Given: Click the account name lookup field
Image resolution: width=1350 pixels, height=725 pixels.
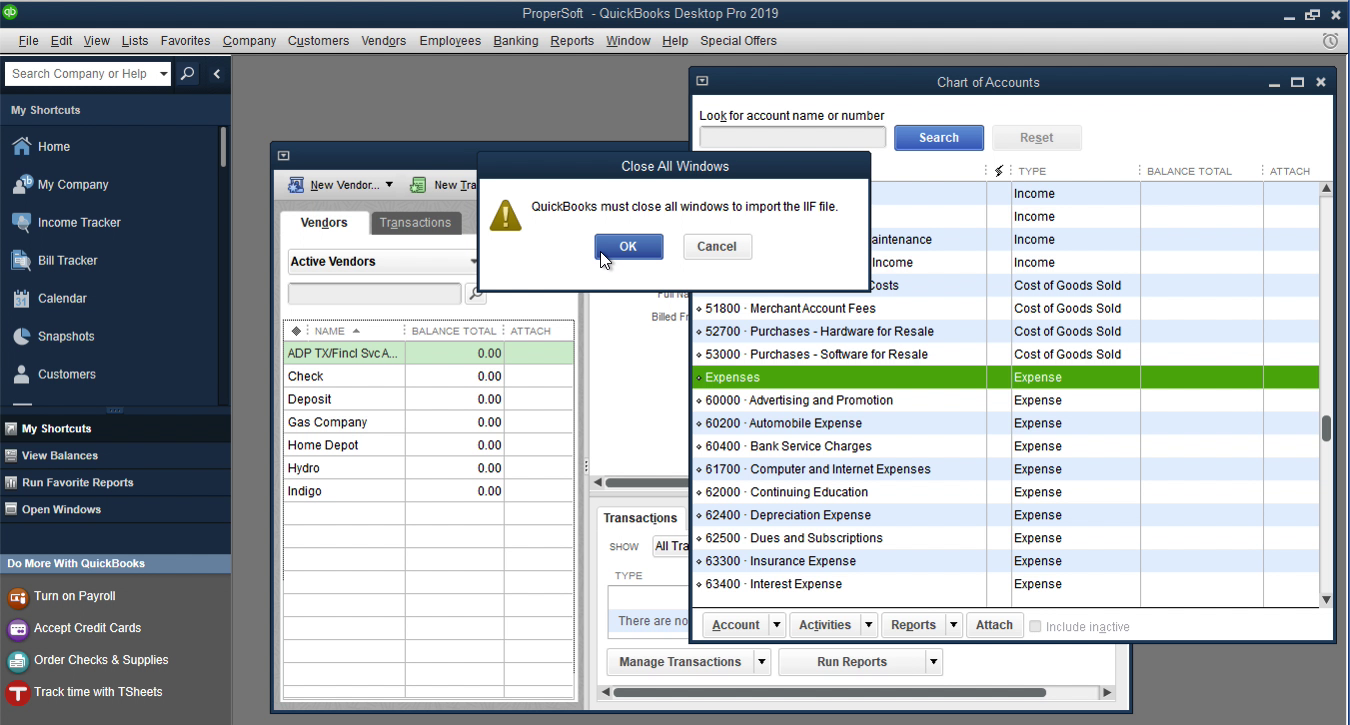Looking at the screenshot, I should pyautogui.click(x=793, y=138).
